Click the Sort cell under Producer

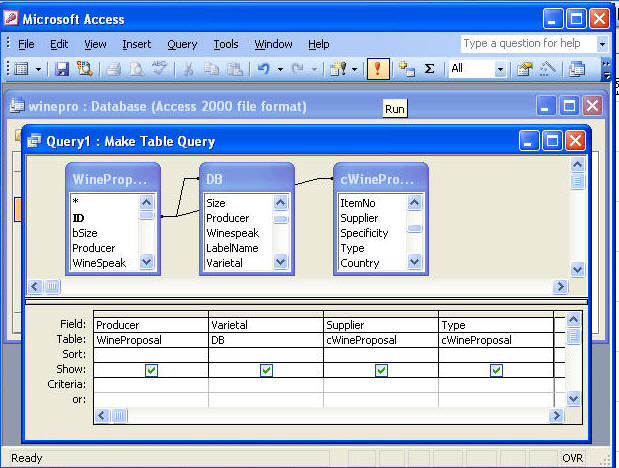click(151, 355)
